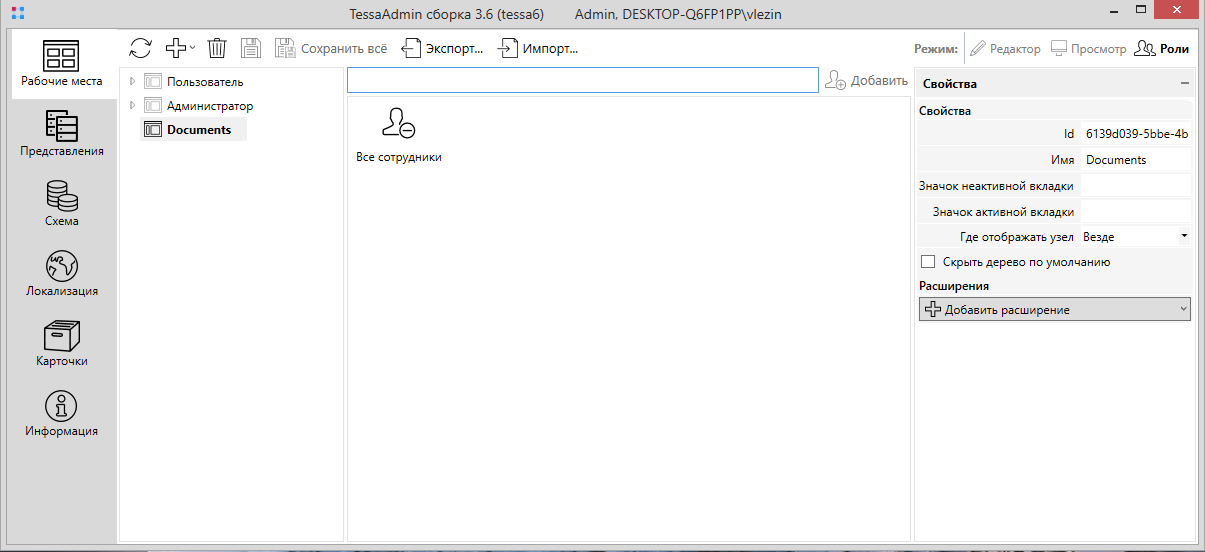Open the Информация section
This screenshot has width=1205, height=552.
click(x=62, y=413)
